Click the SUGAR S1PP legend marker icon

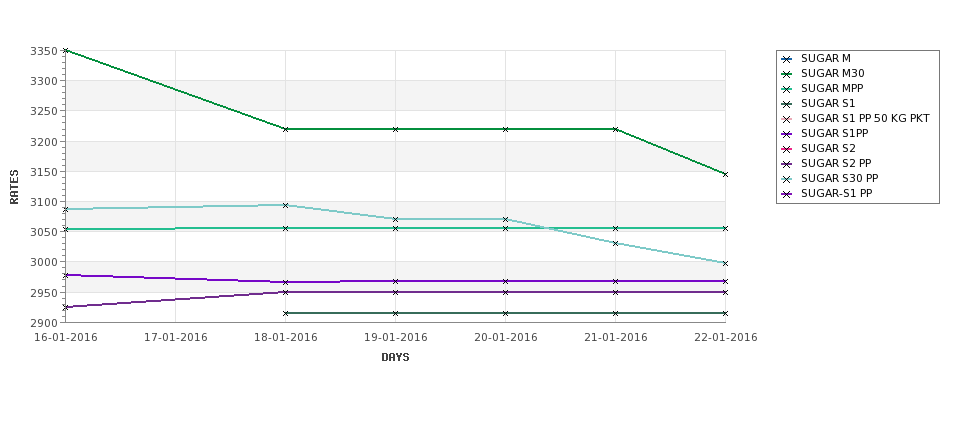pos(787,134)
